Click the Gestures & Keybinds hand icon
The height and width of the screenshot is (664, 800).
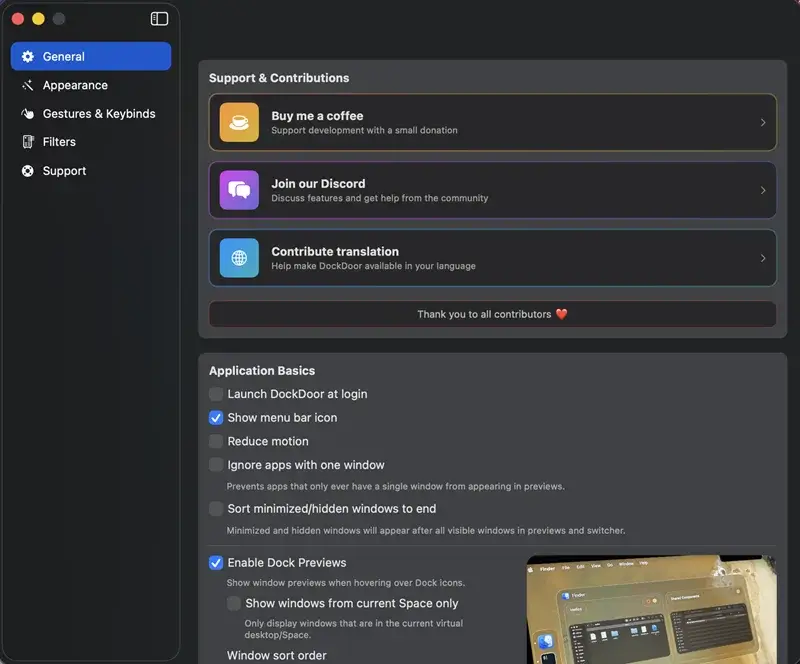click(28, 114)
